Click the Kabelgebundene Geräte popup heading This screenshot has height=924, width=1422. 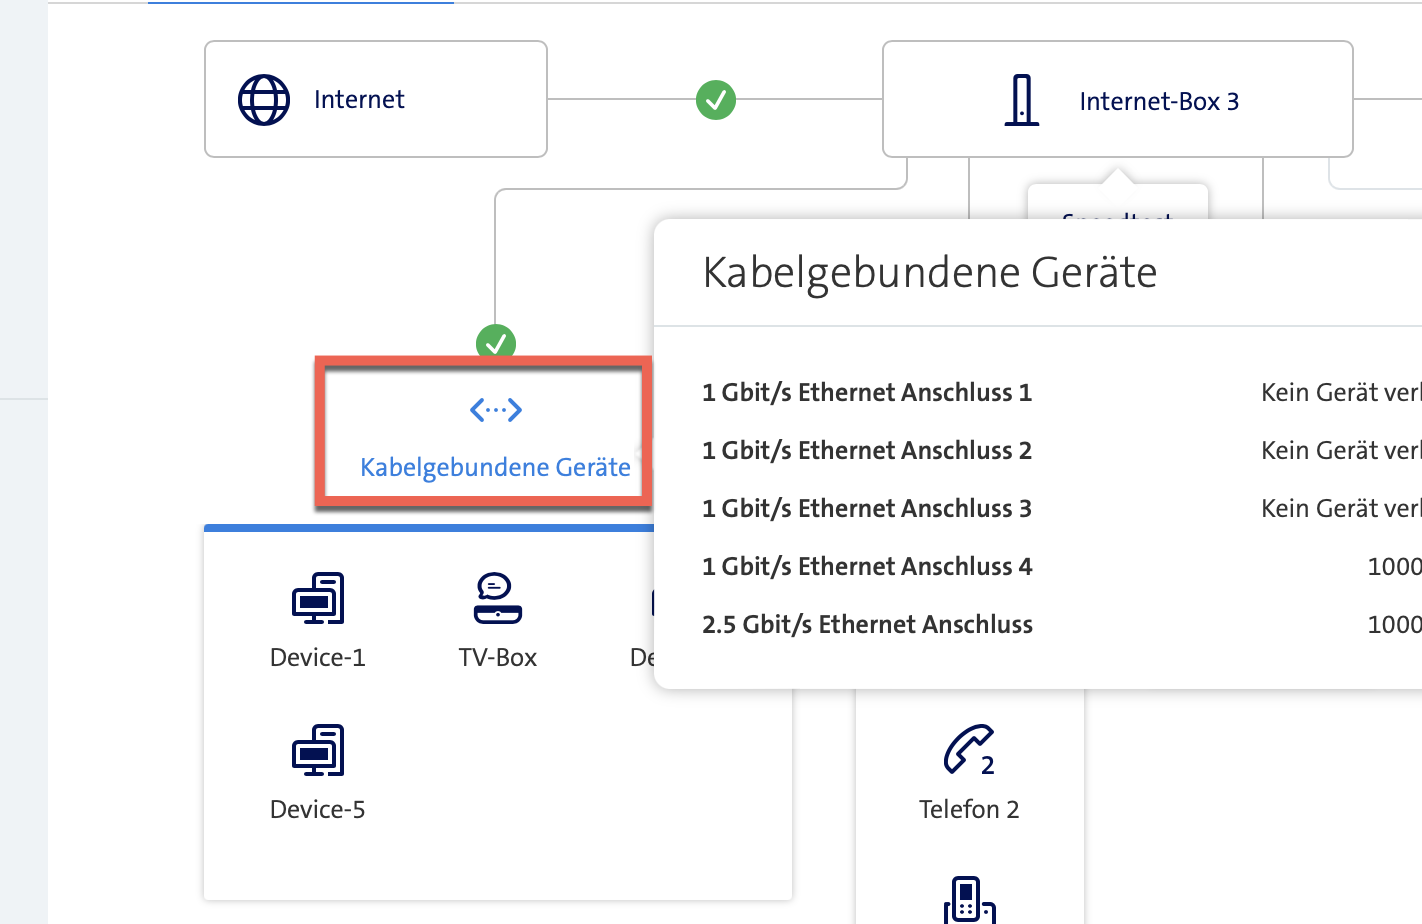click(930, 272)
